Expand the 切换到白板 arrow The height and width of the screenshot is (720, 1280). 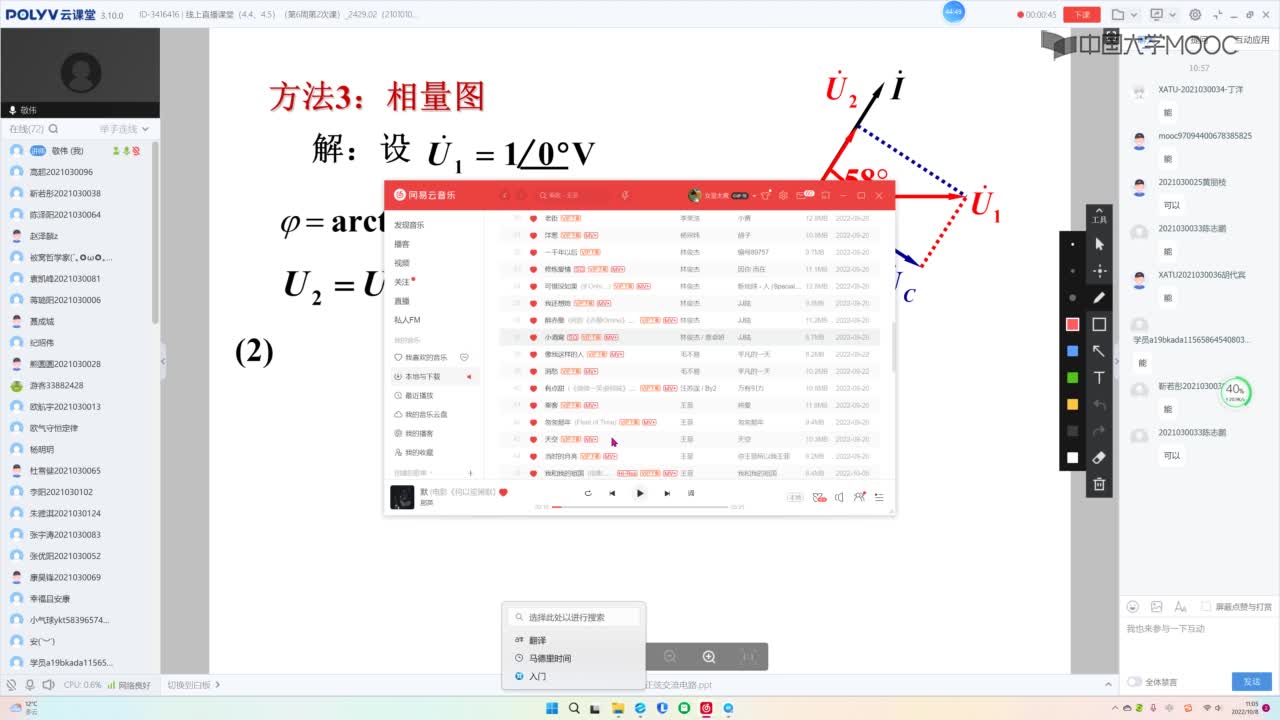217,685
